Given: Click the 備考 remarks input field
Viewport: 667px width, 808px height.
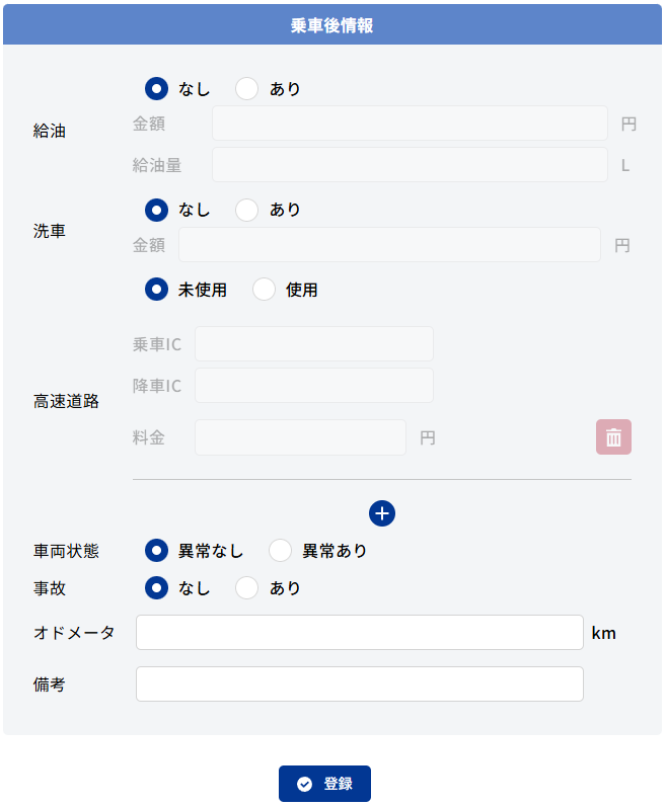Looking at the screenshot, I should (x=360, y=684).
